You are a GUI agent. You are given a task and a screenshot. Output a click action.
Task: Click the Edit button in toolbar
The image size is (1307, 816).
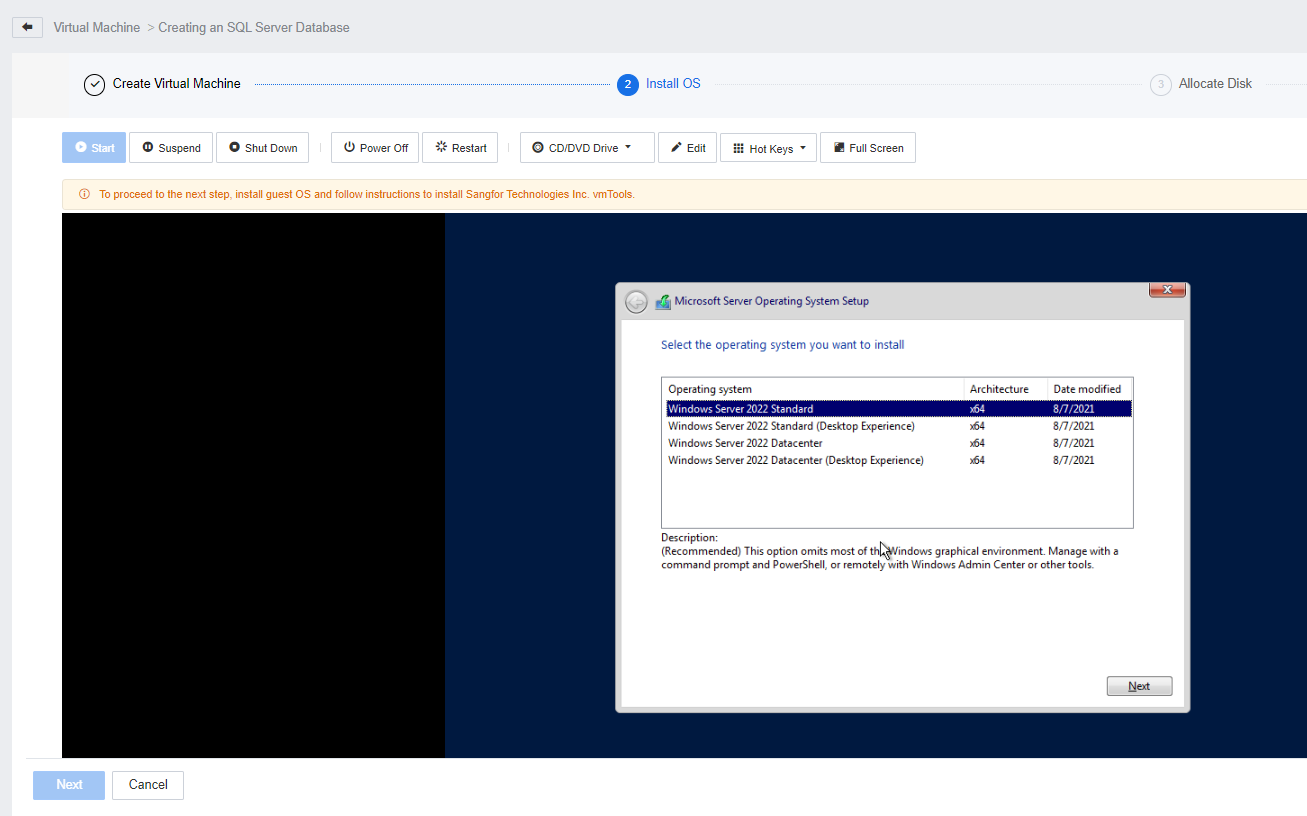point(687,148)
